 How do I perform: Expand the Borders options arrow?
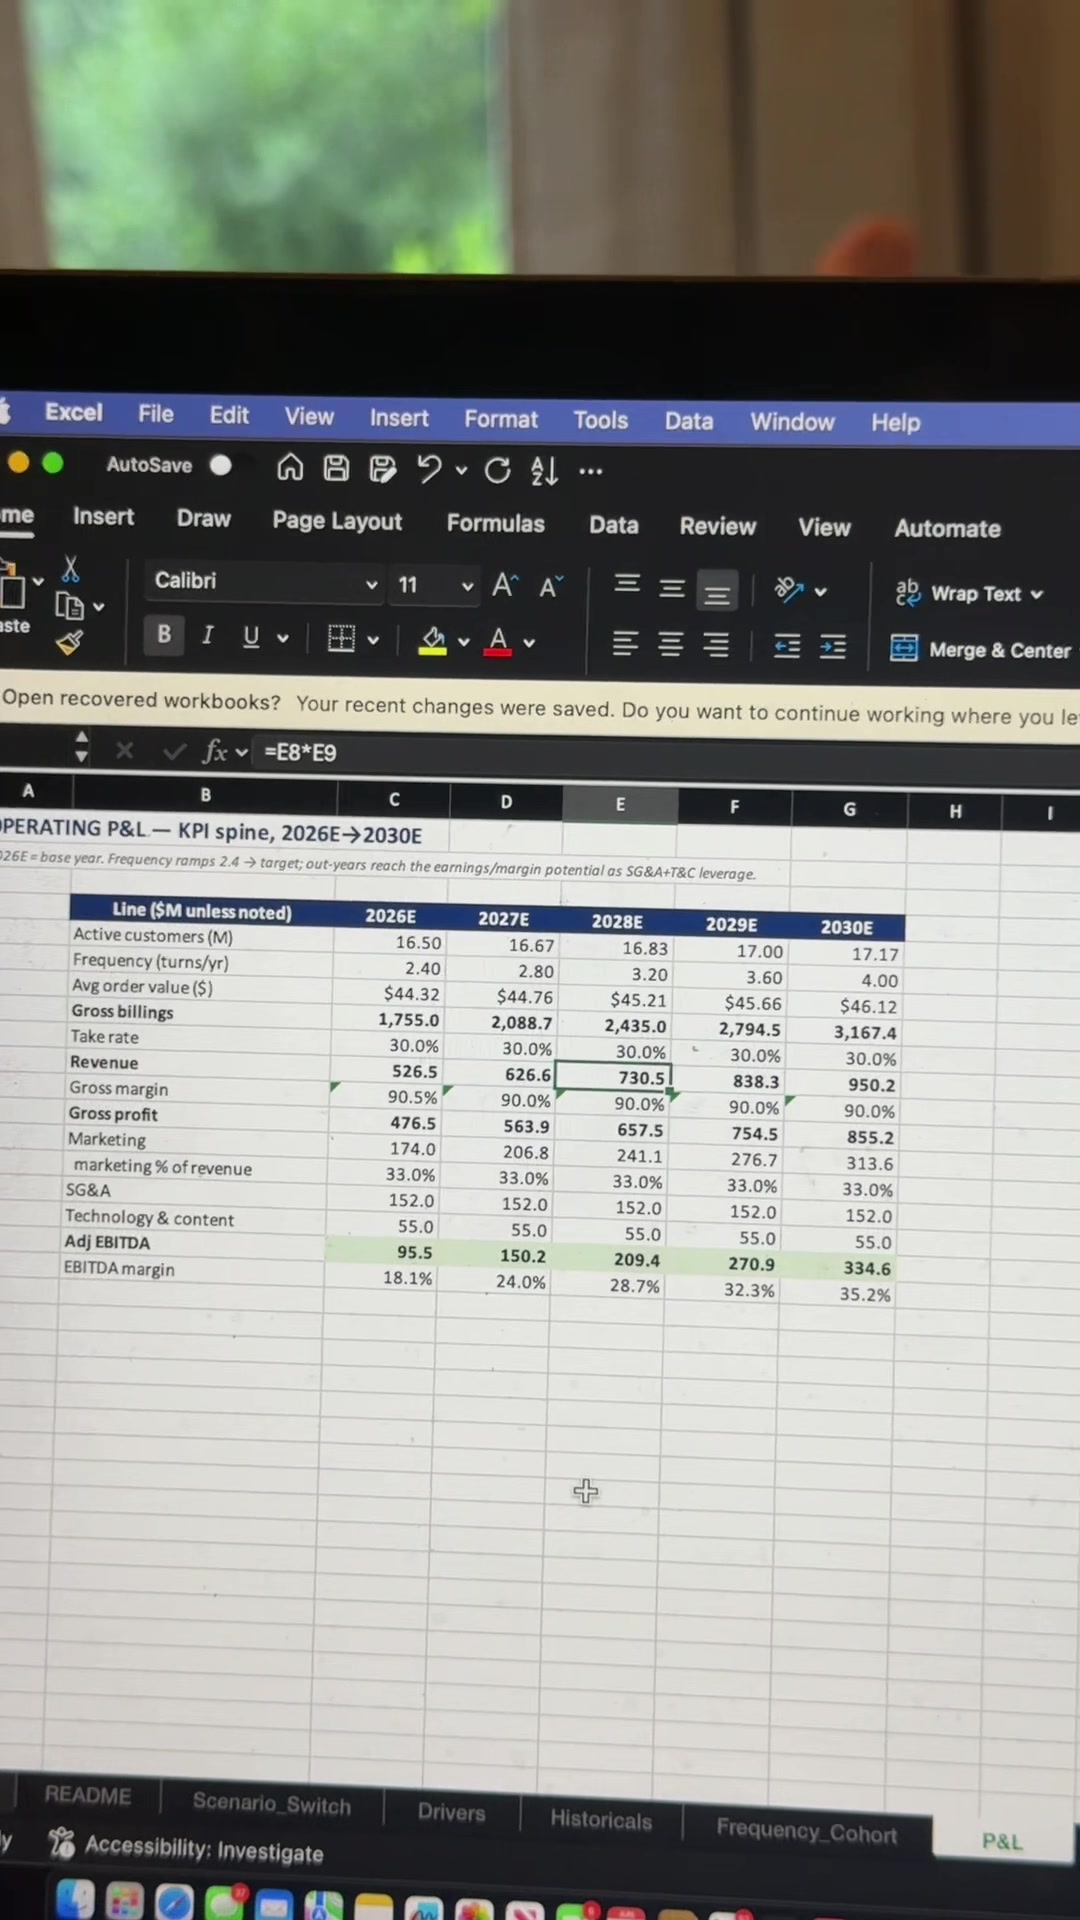tap(373, 640)
